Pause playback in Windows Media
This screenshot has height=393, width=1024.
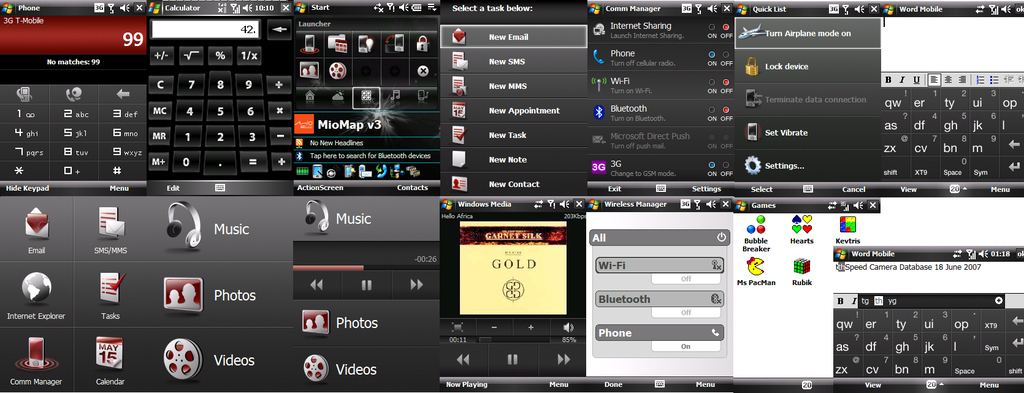point(512,359)
